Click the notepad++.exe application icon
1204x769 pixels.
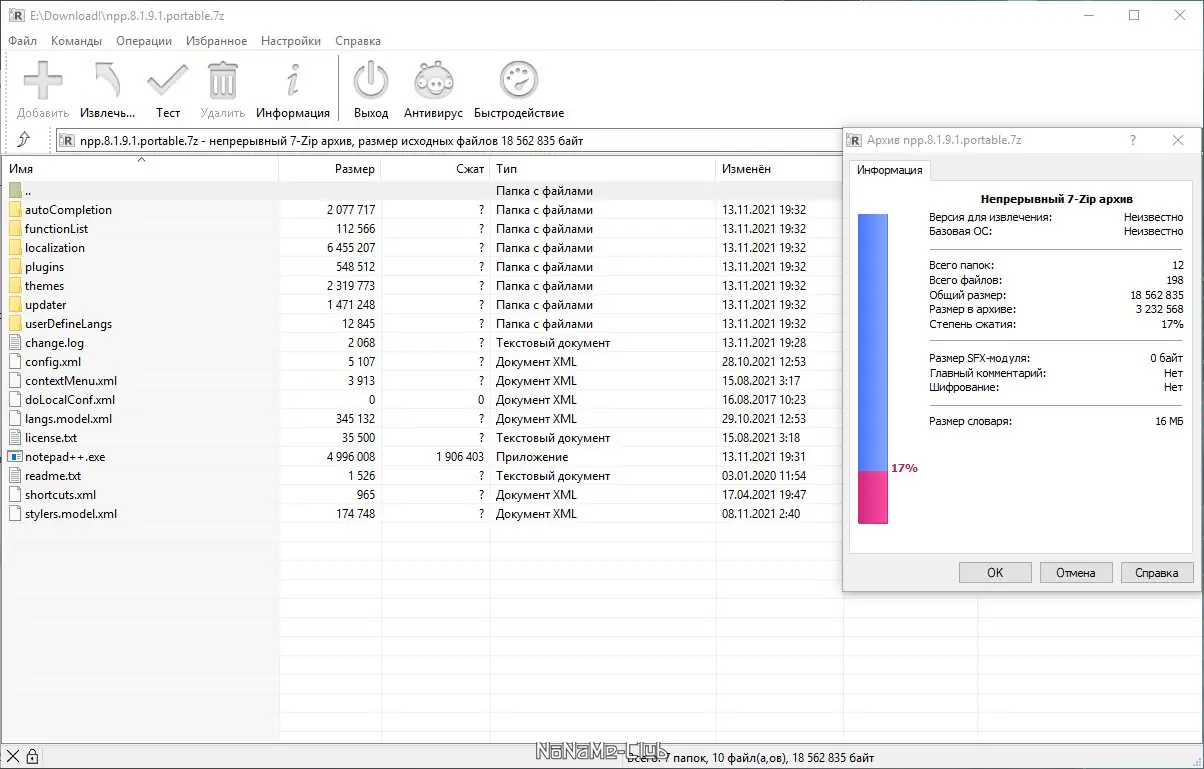coord(15,457)
